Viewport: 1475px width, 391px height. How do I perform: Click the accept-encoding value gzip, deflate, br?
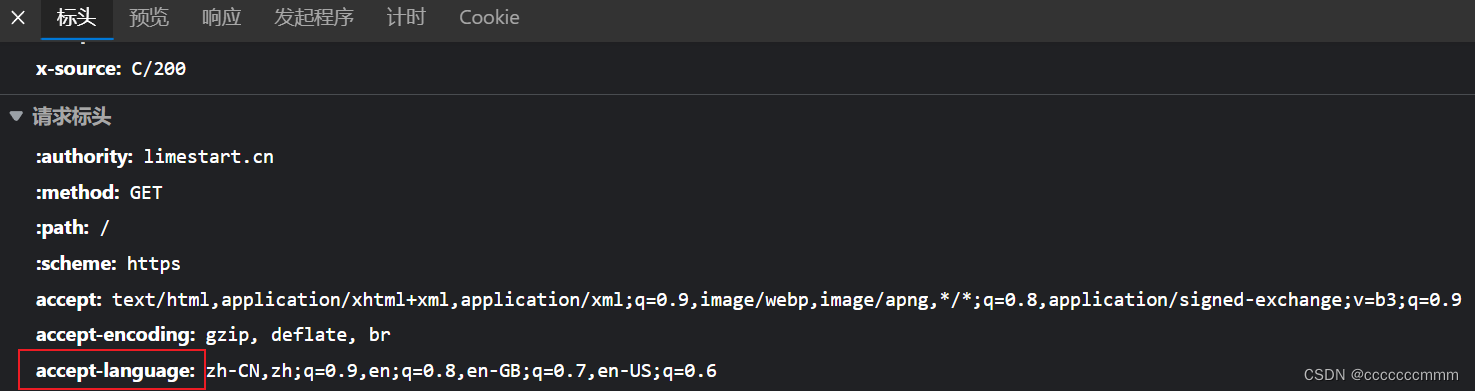(296, 335)
